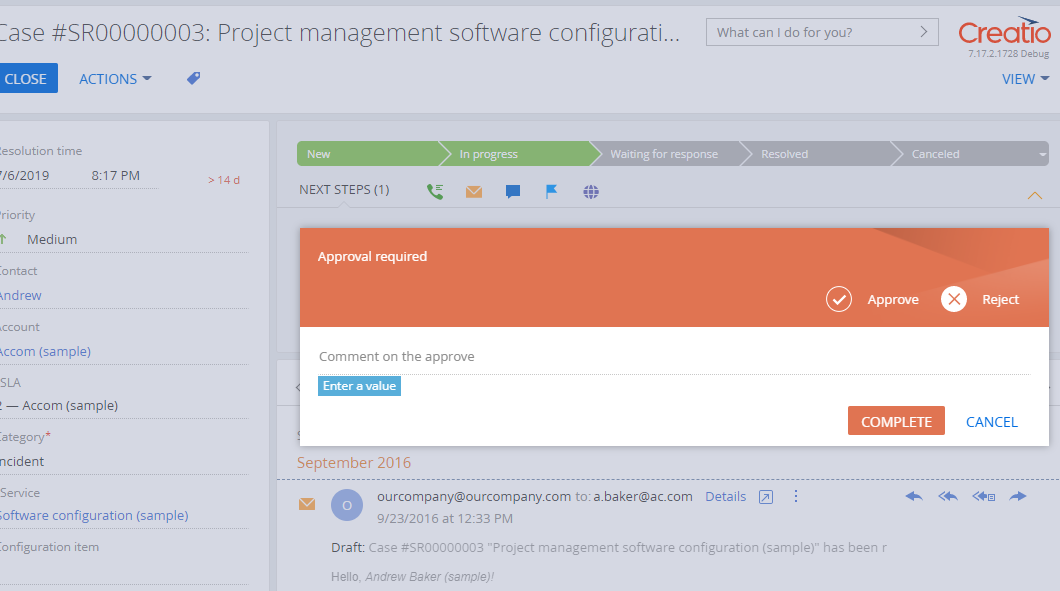Click the reply-all with attachment icon
Viewport: 1060px width, 591px height.
984,496
